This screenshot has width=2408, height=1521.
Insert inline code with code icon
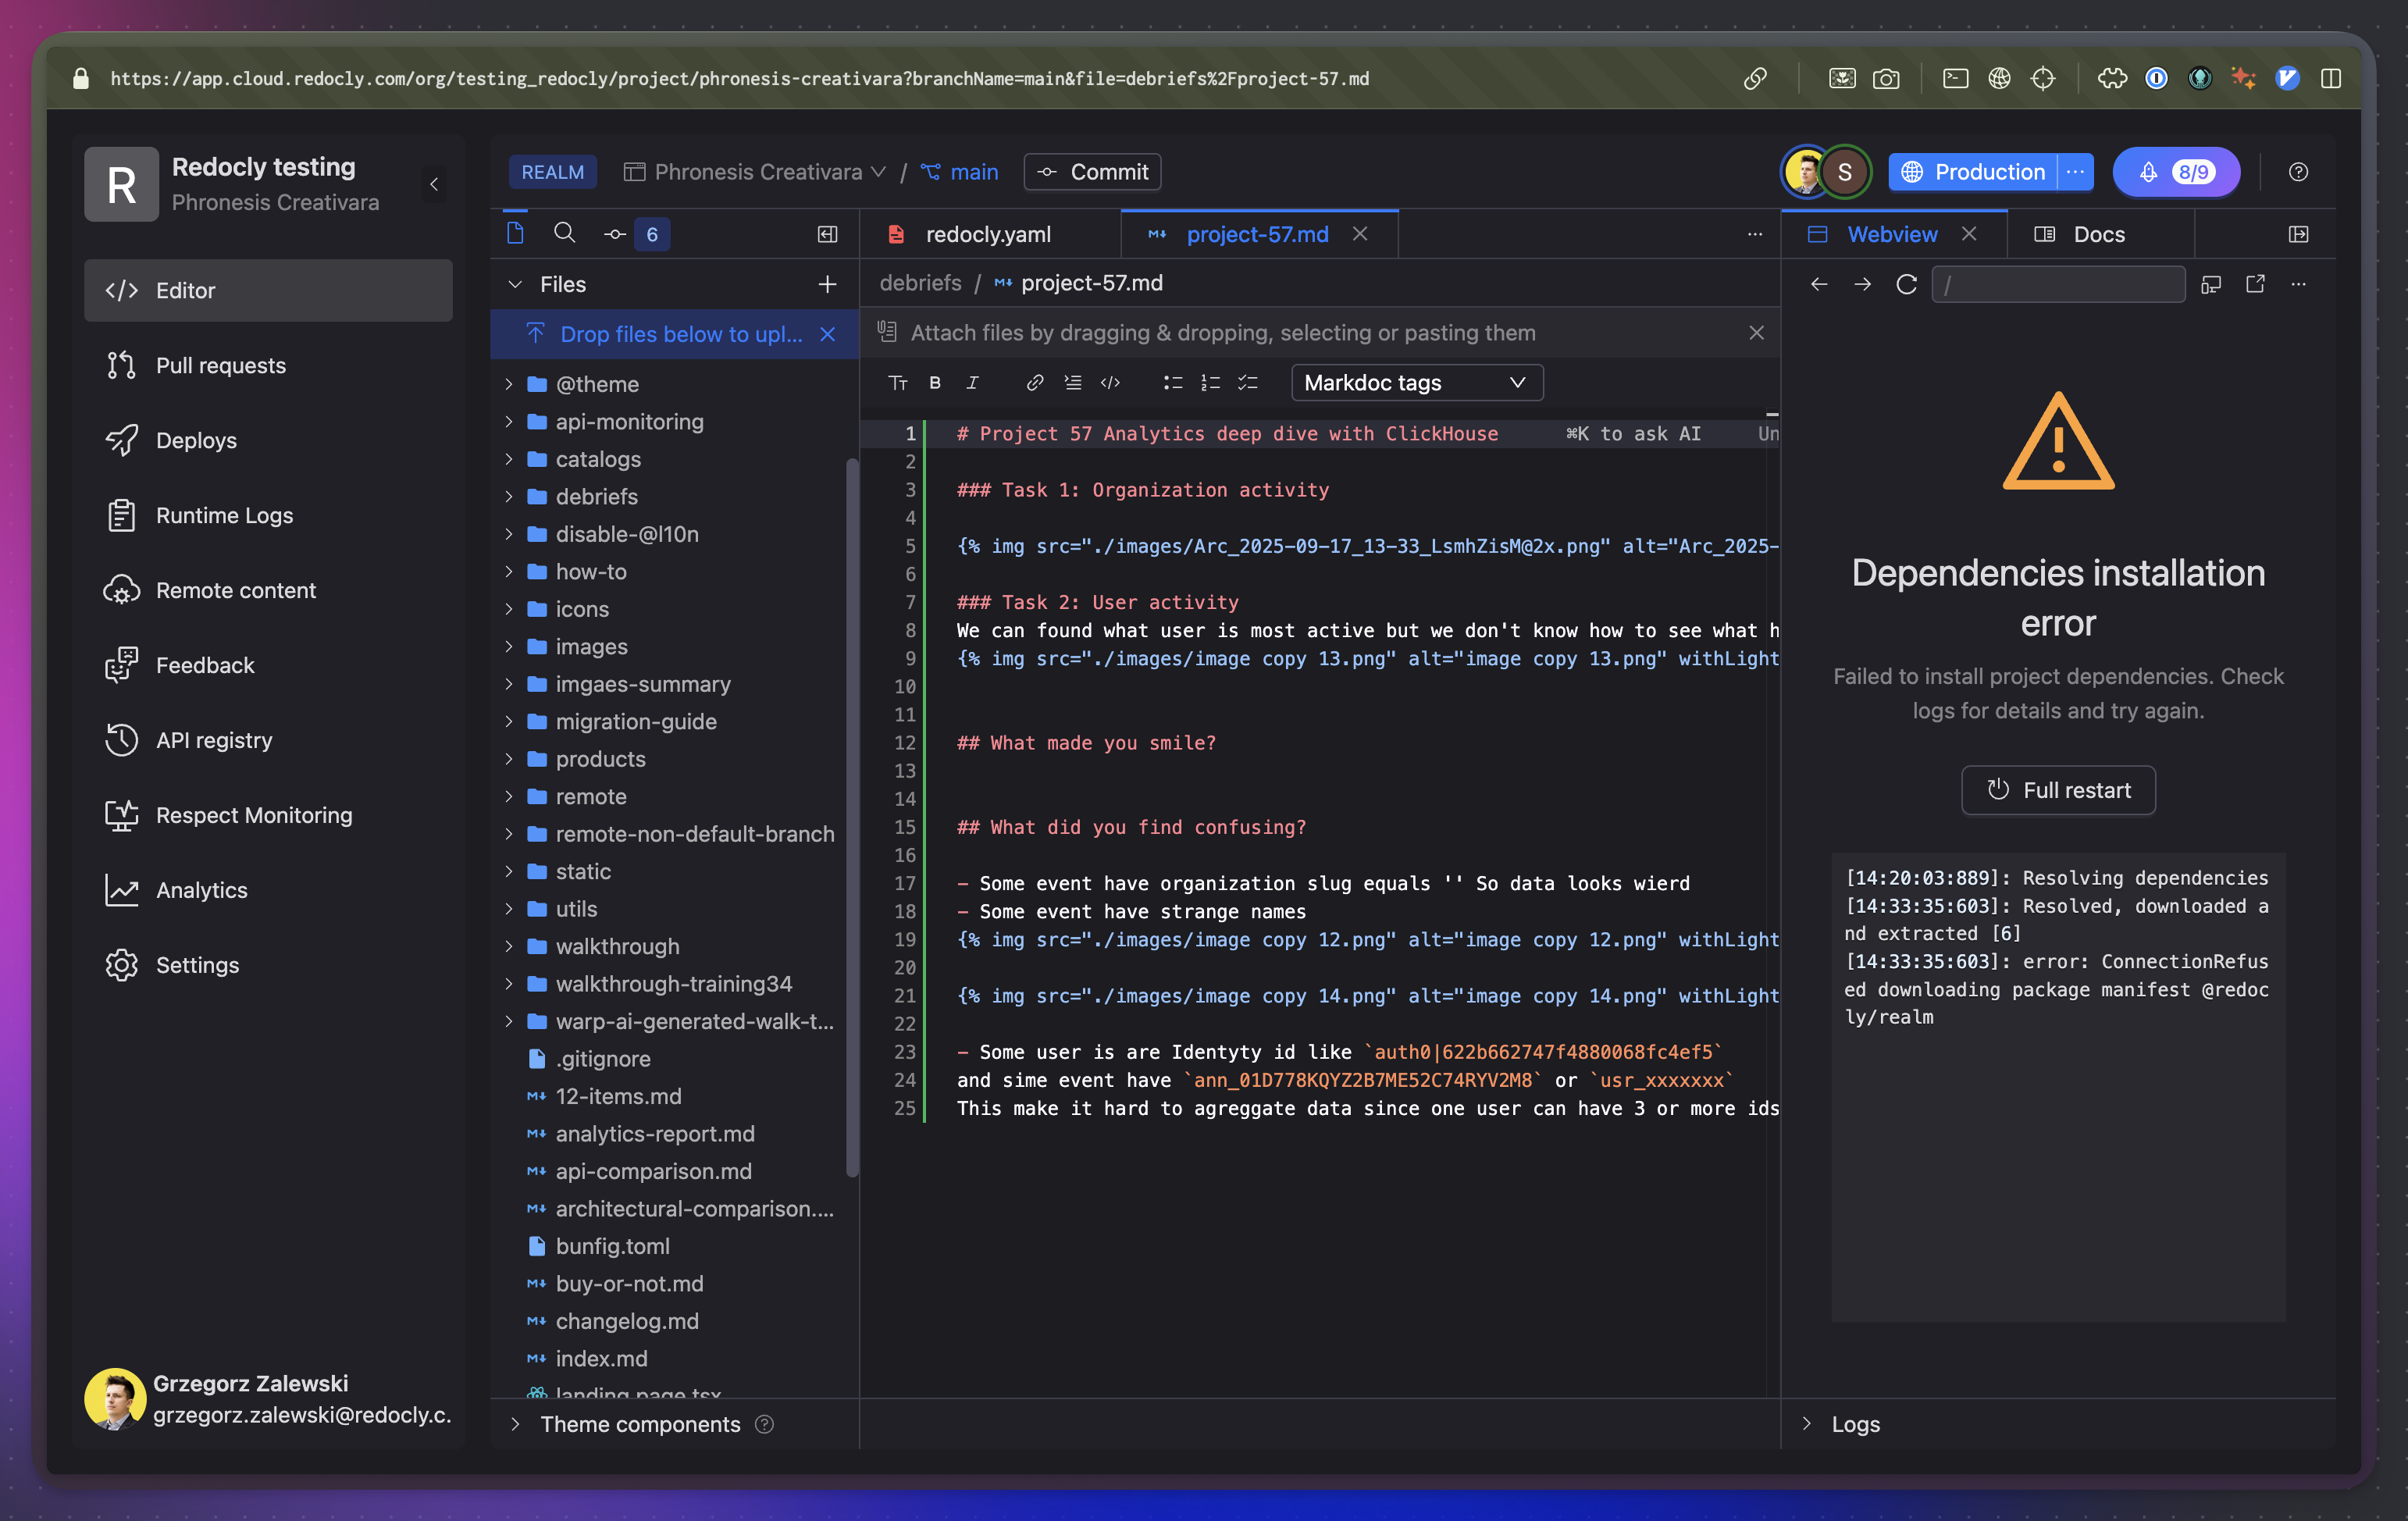tap(1110, 382)
